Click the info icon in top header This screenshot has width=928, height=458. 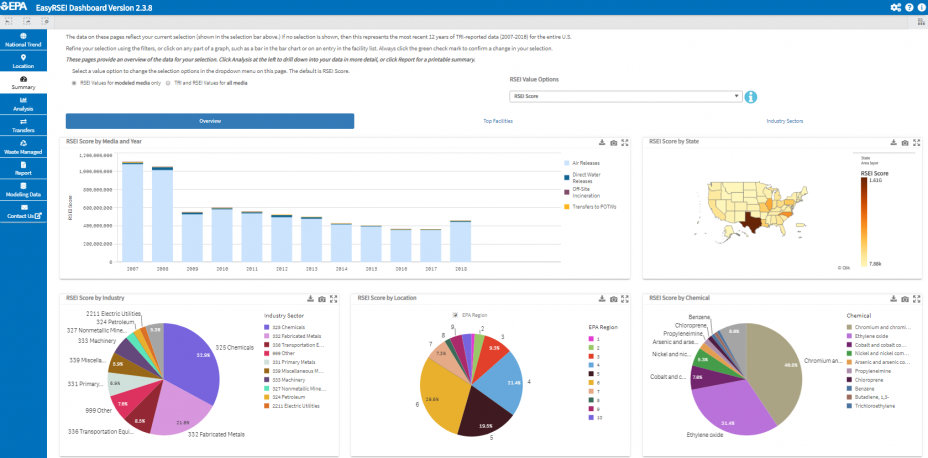point(921,7)
